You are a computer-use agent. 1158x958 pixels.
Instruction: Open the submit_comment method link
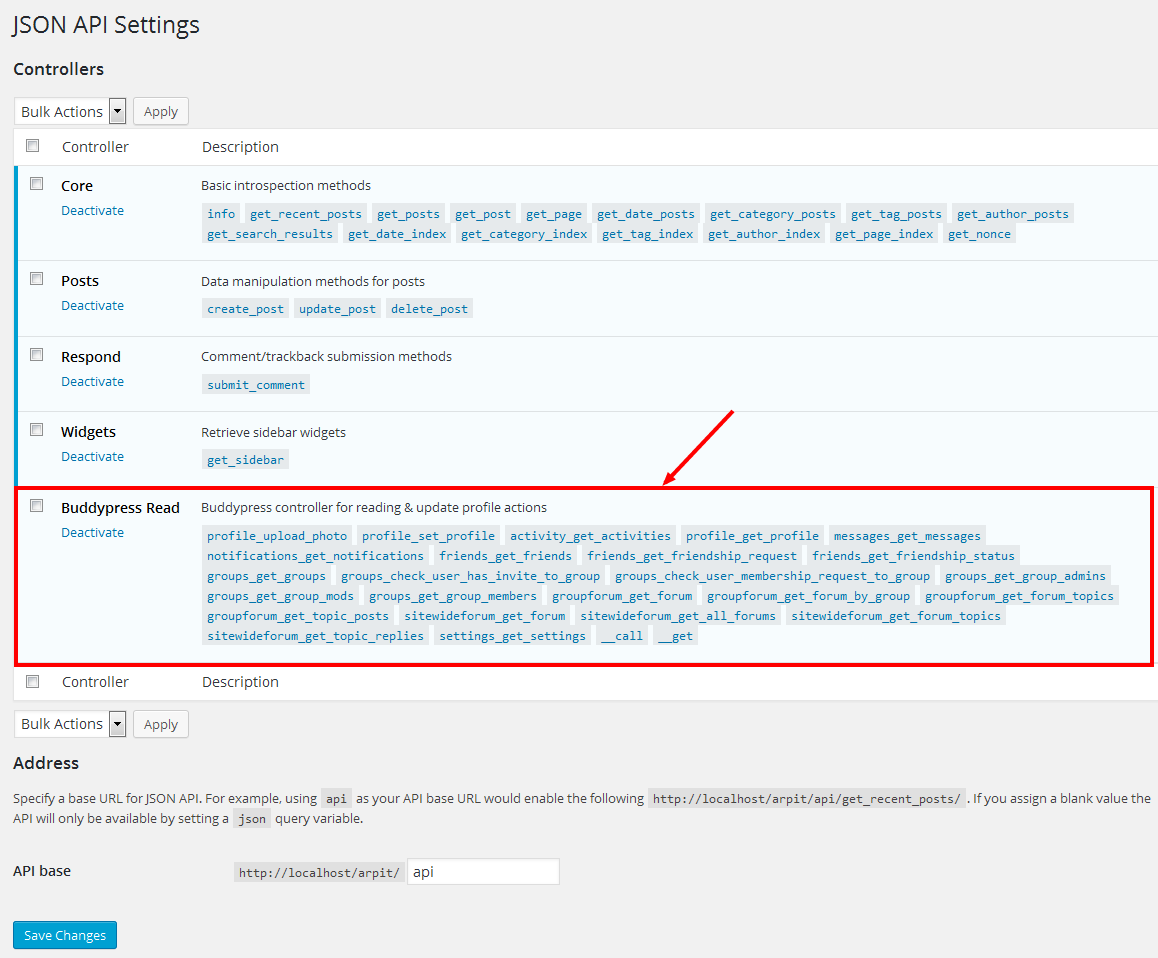256,385
